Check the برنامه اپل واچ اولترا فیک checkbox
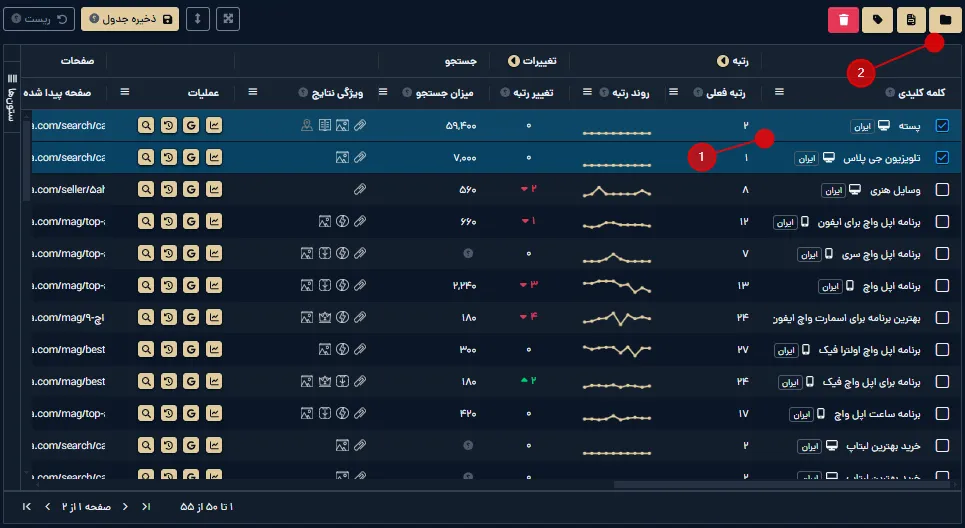965x528 pixels. [942, 350]
